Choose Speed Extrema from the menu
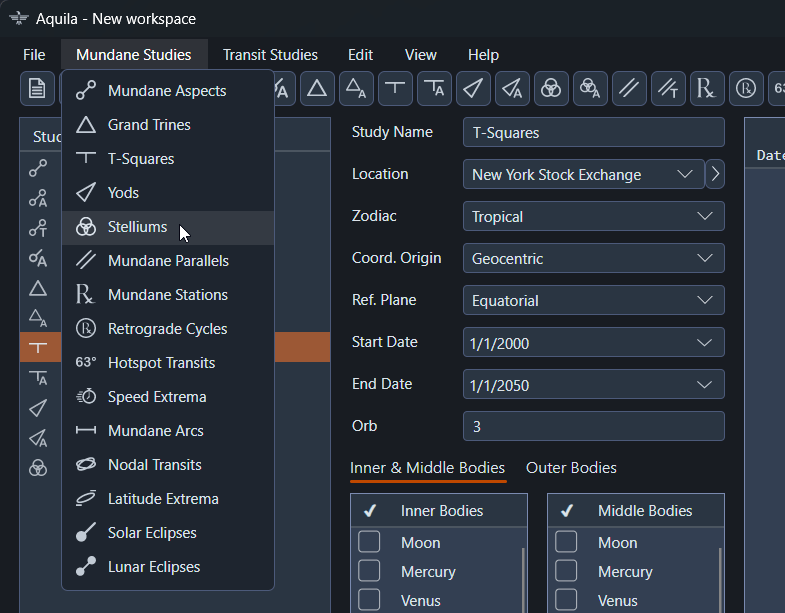The image size is (785, 613). (x=168, y=397)
